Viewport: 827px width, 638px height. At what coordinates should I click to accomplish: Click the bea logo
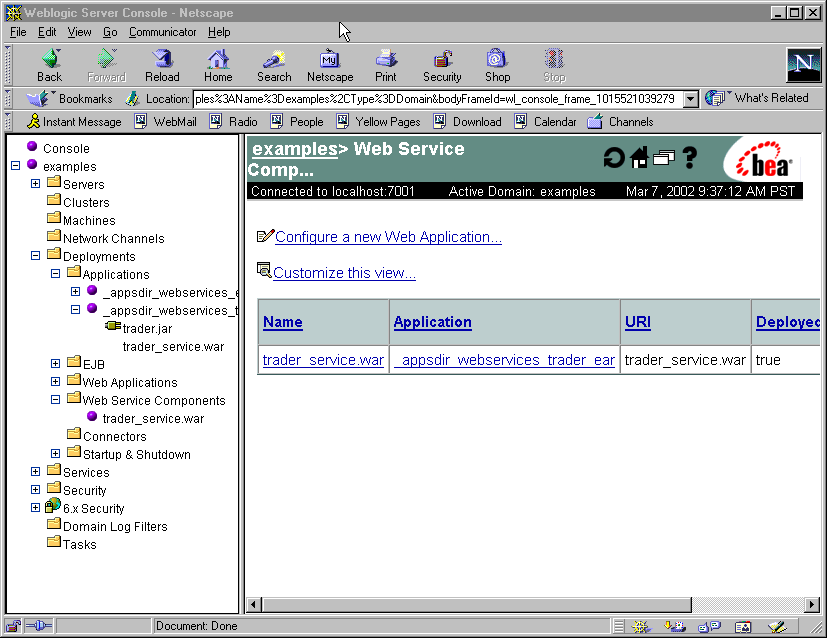[763, 160]
